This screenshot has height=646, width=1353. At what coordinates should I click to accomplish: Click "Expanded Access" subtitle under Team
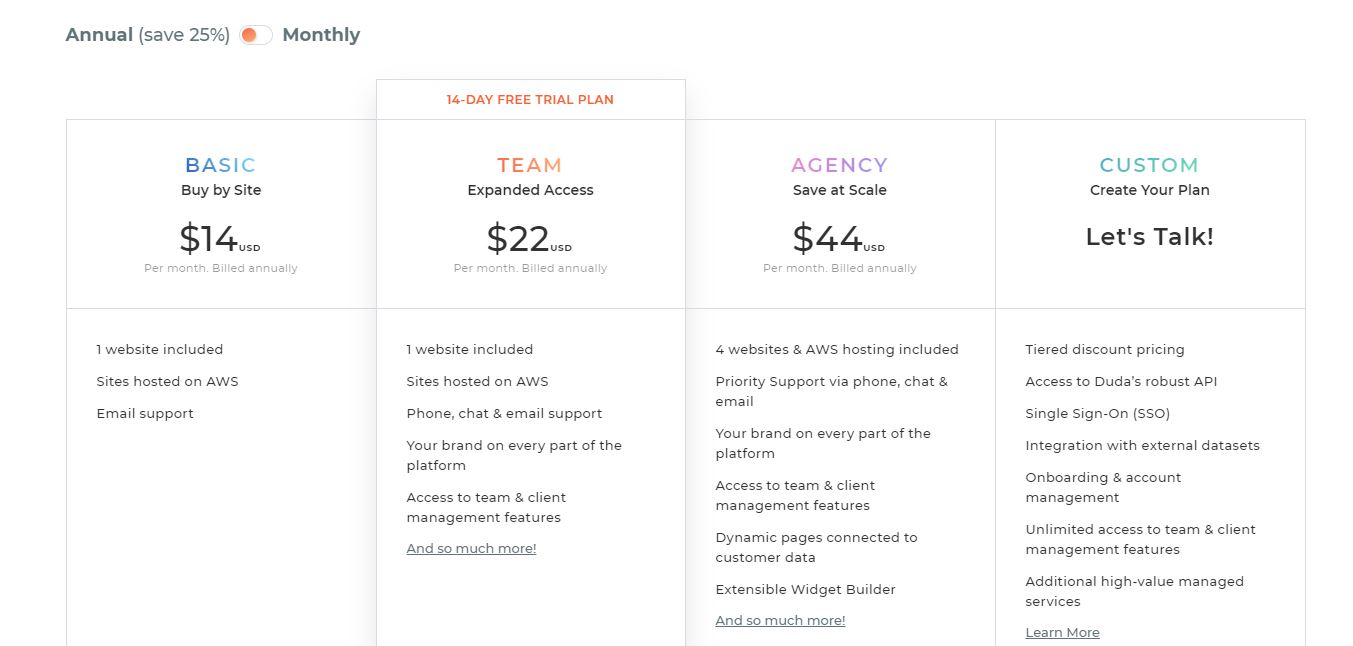pyautogui.click(x=530, y=190)
